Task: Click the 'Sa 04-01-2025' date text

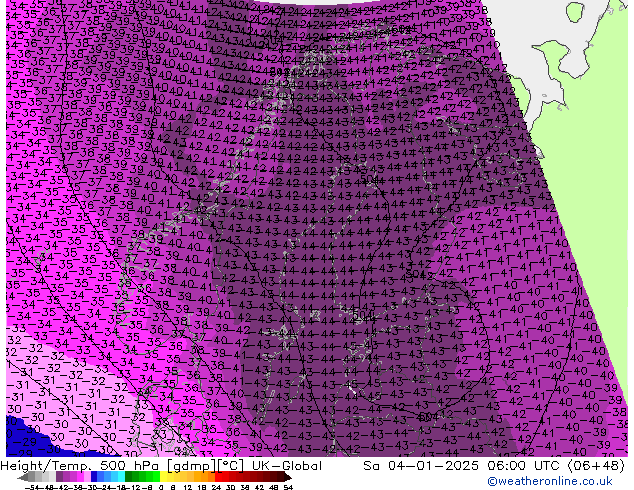Action: 423,466
